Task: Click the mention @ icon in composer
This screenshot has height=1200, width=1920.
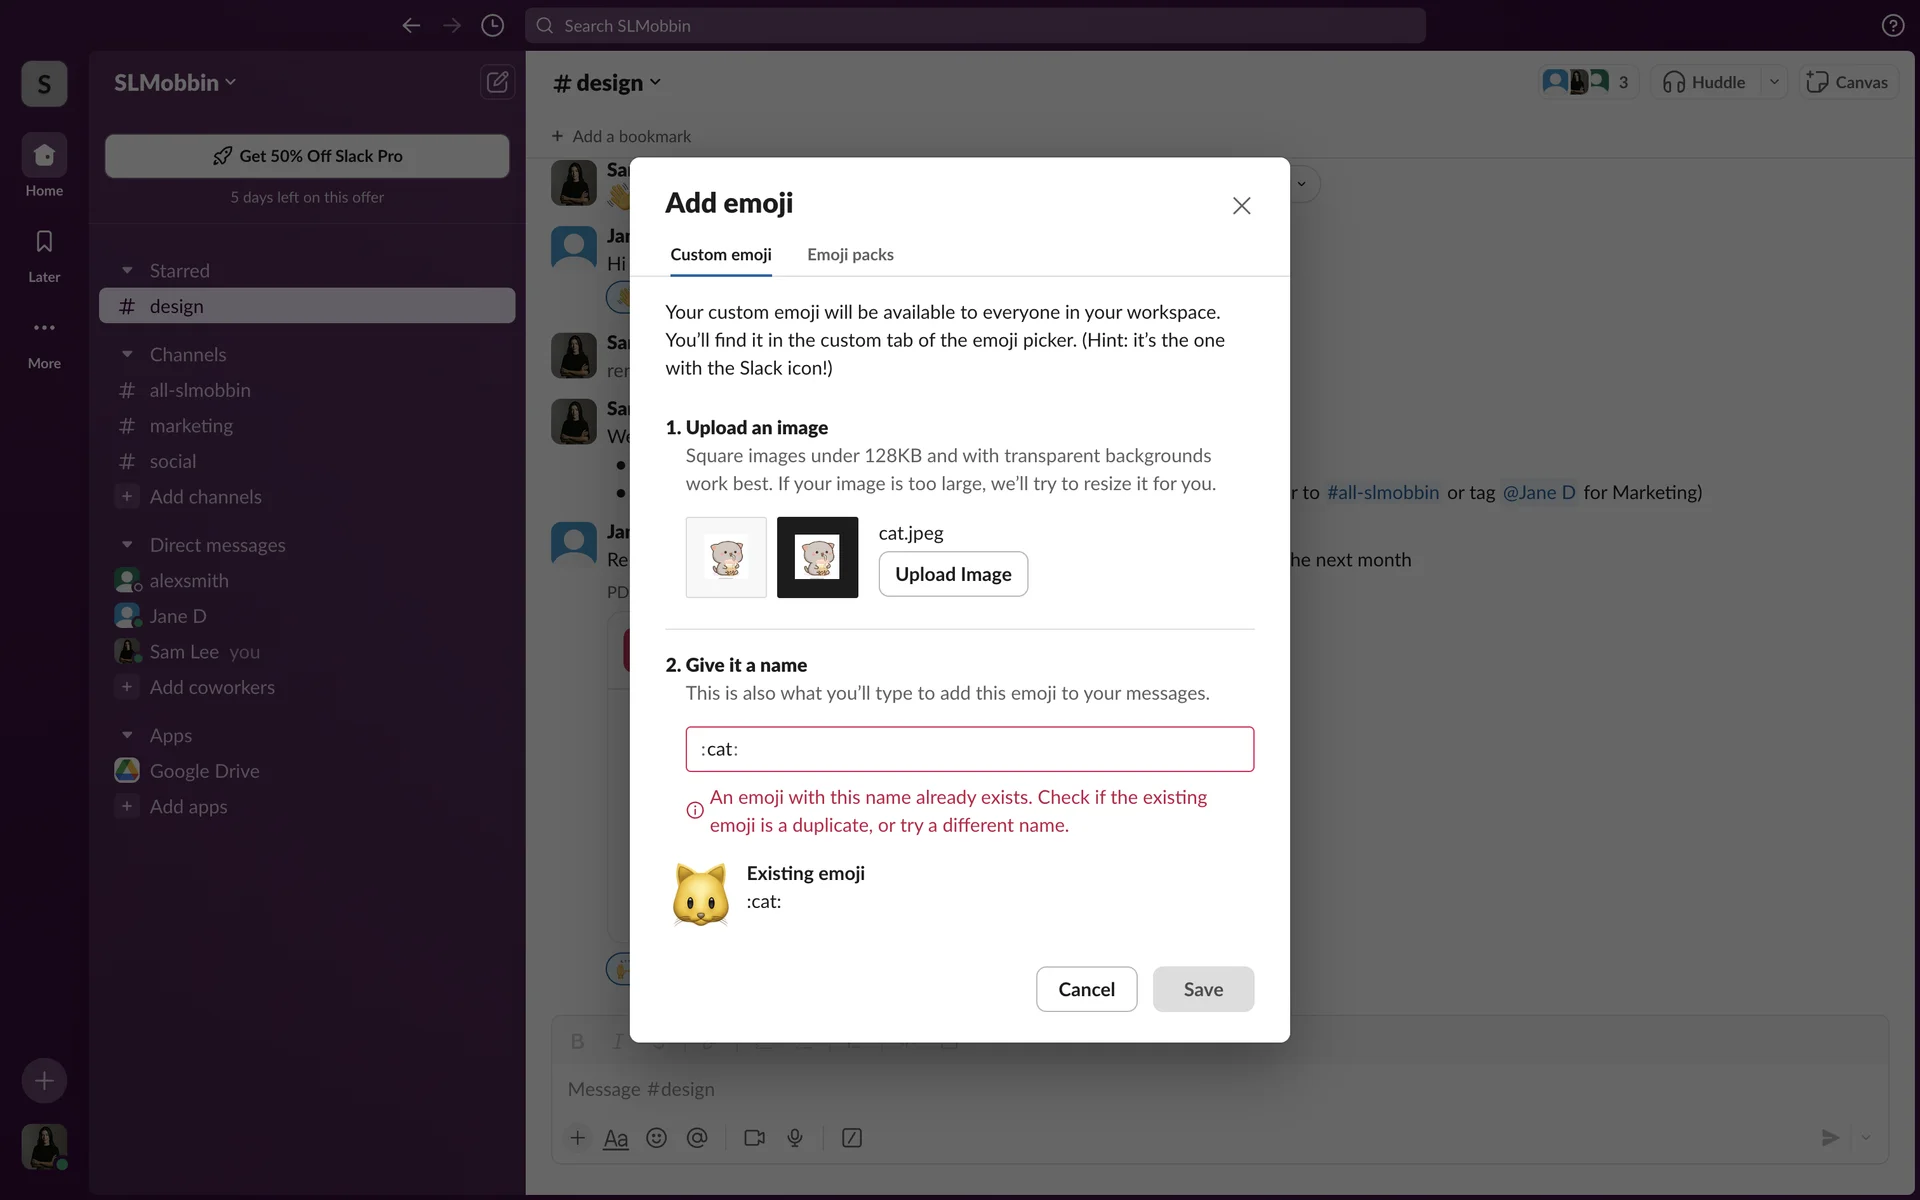Action: (697, 1138)
